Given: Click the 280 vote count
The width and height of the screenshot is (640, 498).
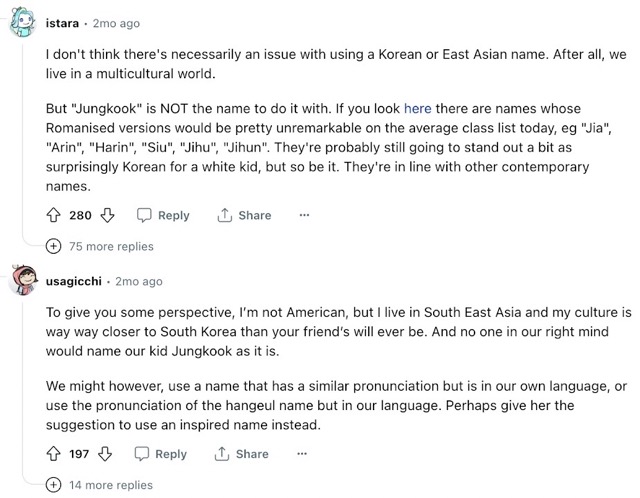Looking at the screenshot, I should tap(83, 215).
